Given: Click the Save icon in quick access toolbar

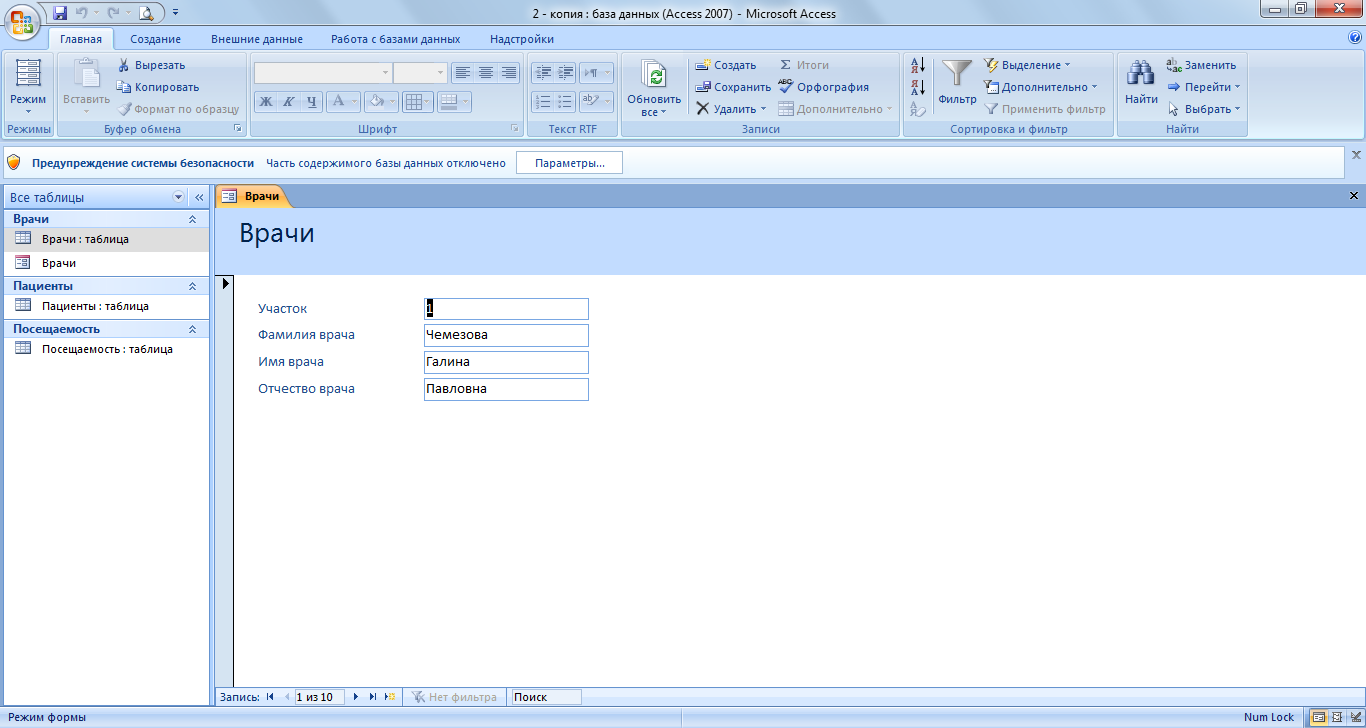Looking at the screenshot, I should pyautogui.click(x=60, y=13).
